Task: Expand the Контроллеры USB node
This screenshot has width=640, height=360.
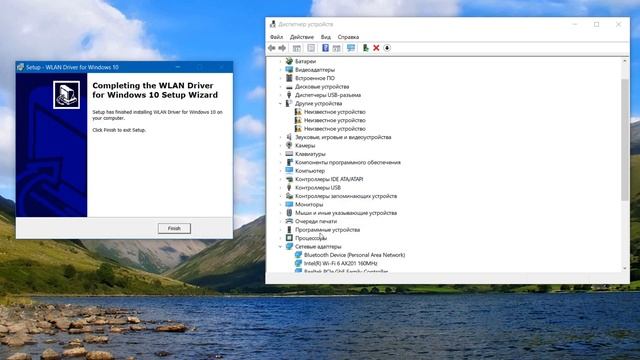Action: pyautogui.click(x=280, y=188)
